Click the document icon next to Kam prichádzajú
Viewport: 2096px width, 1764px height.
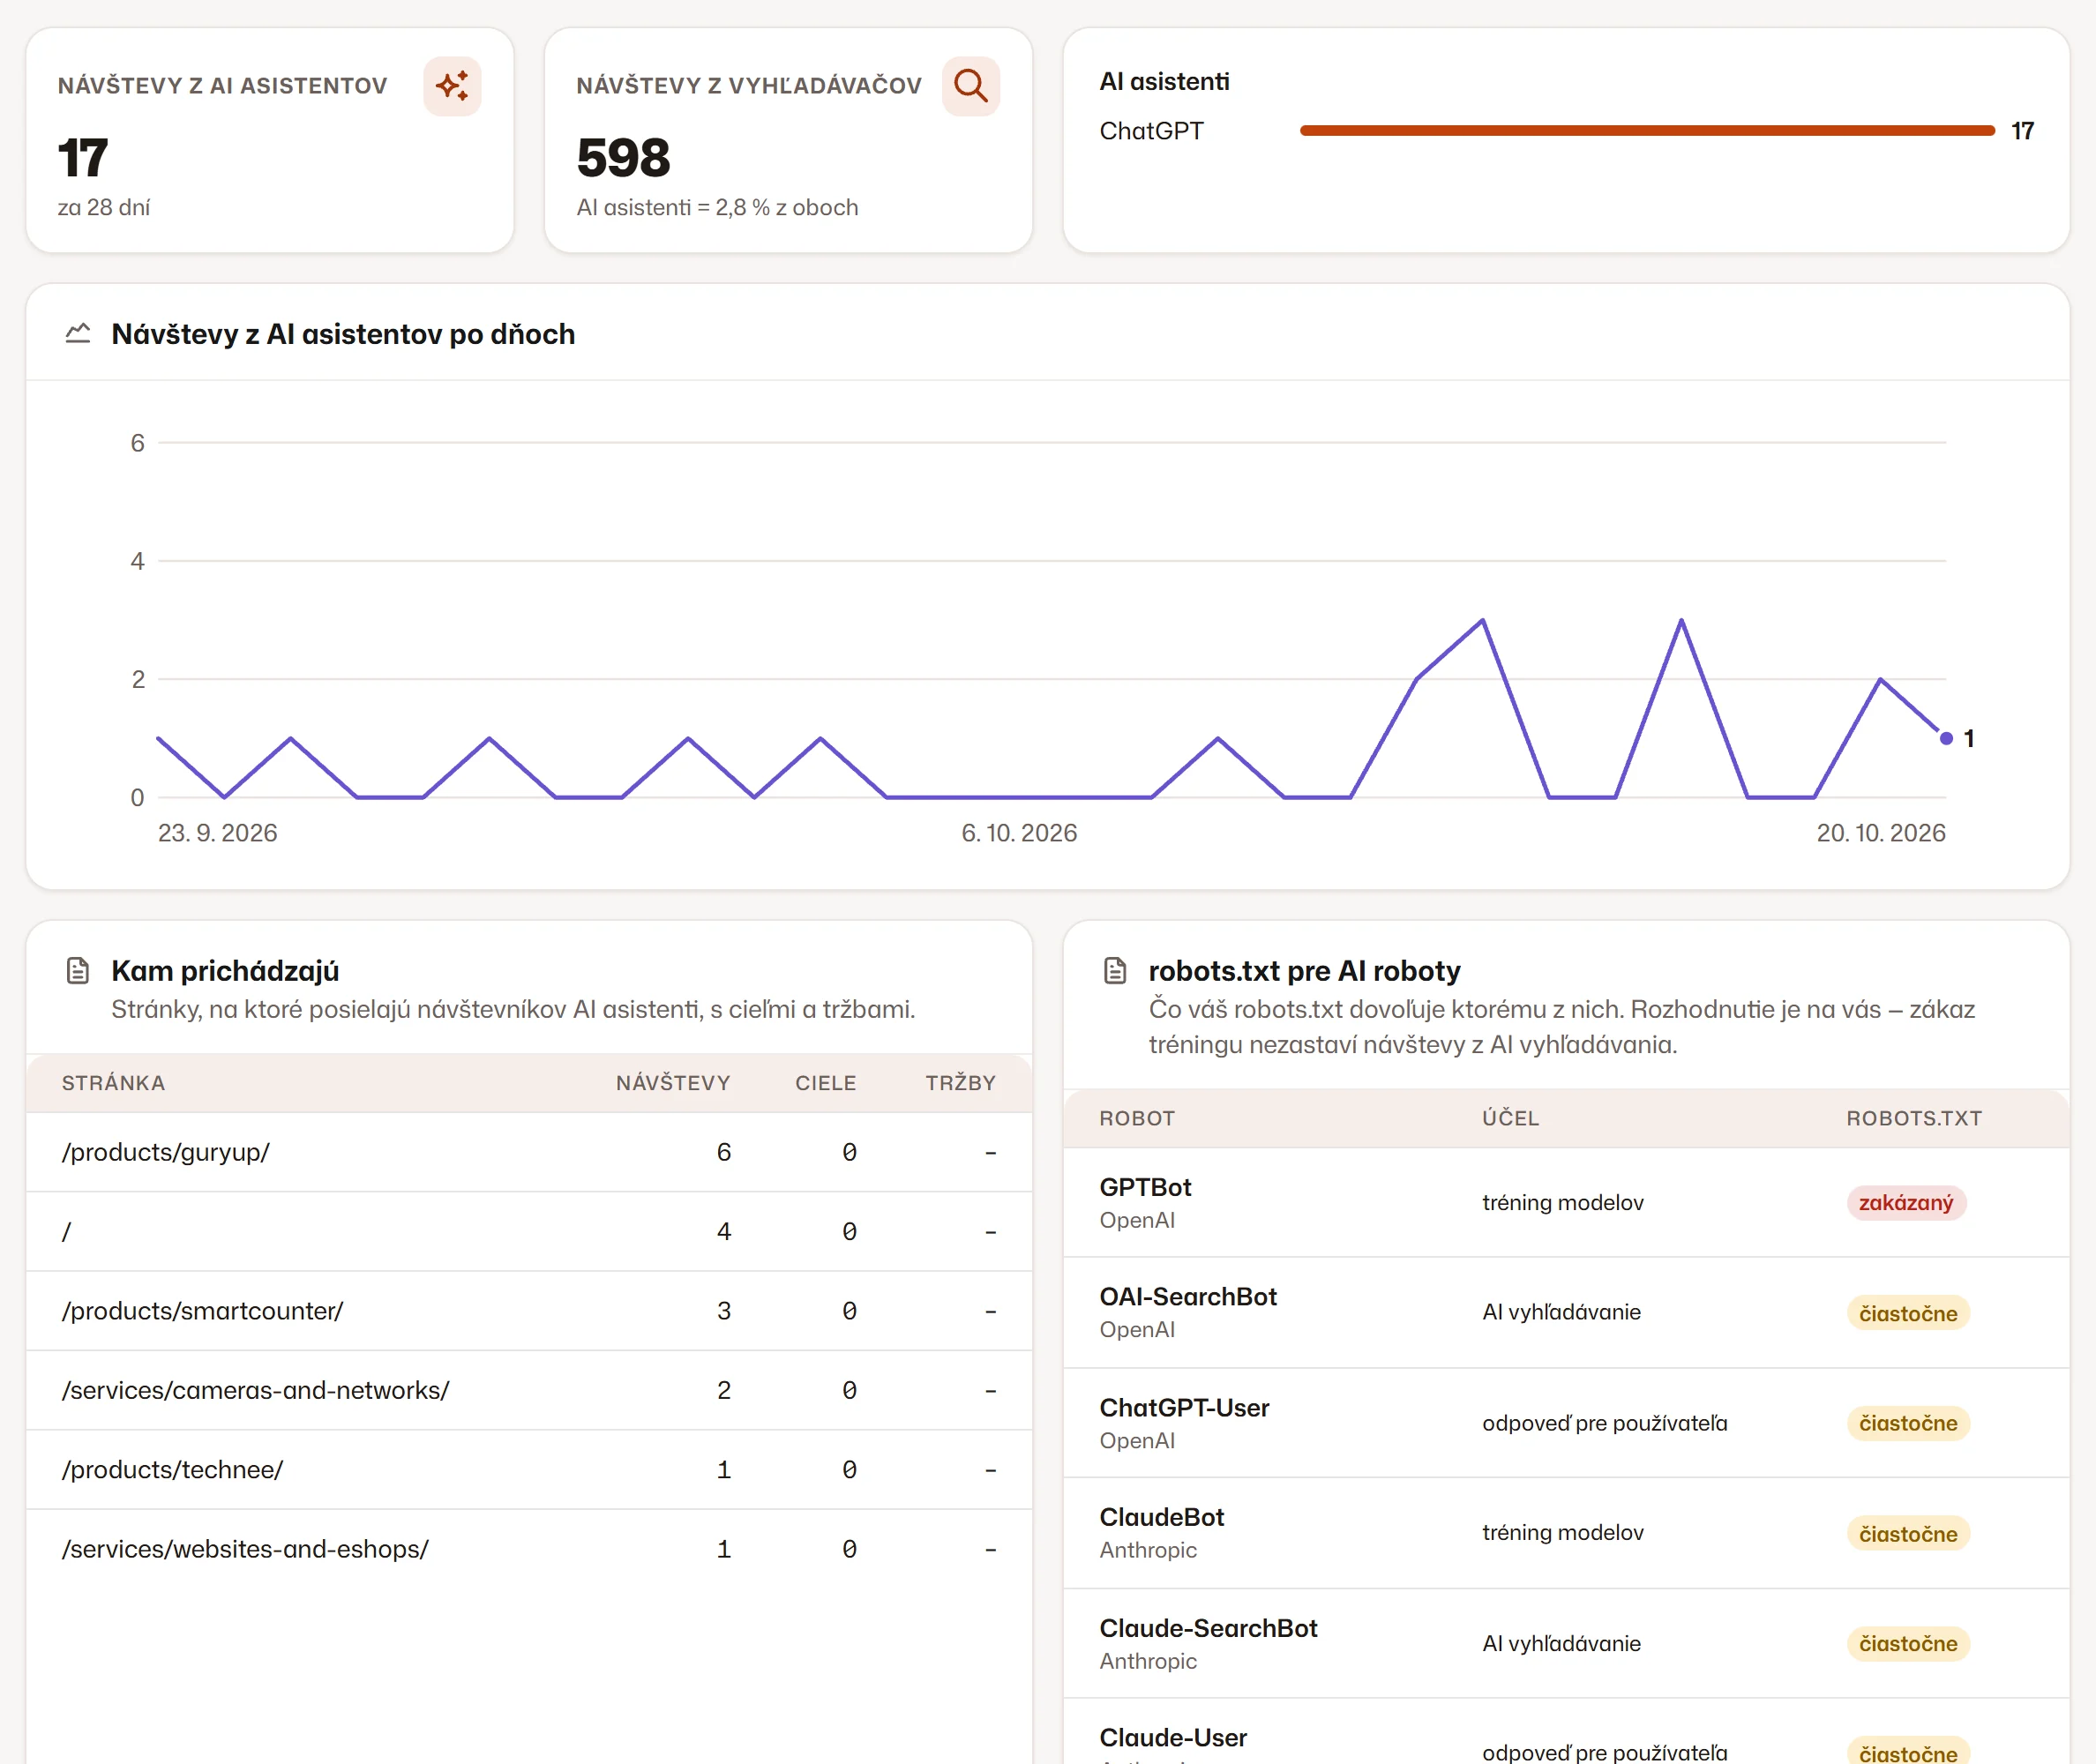[78, 971]
